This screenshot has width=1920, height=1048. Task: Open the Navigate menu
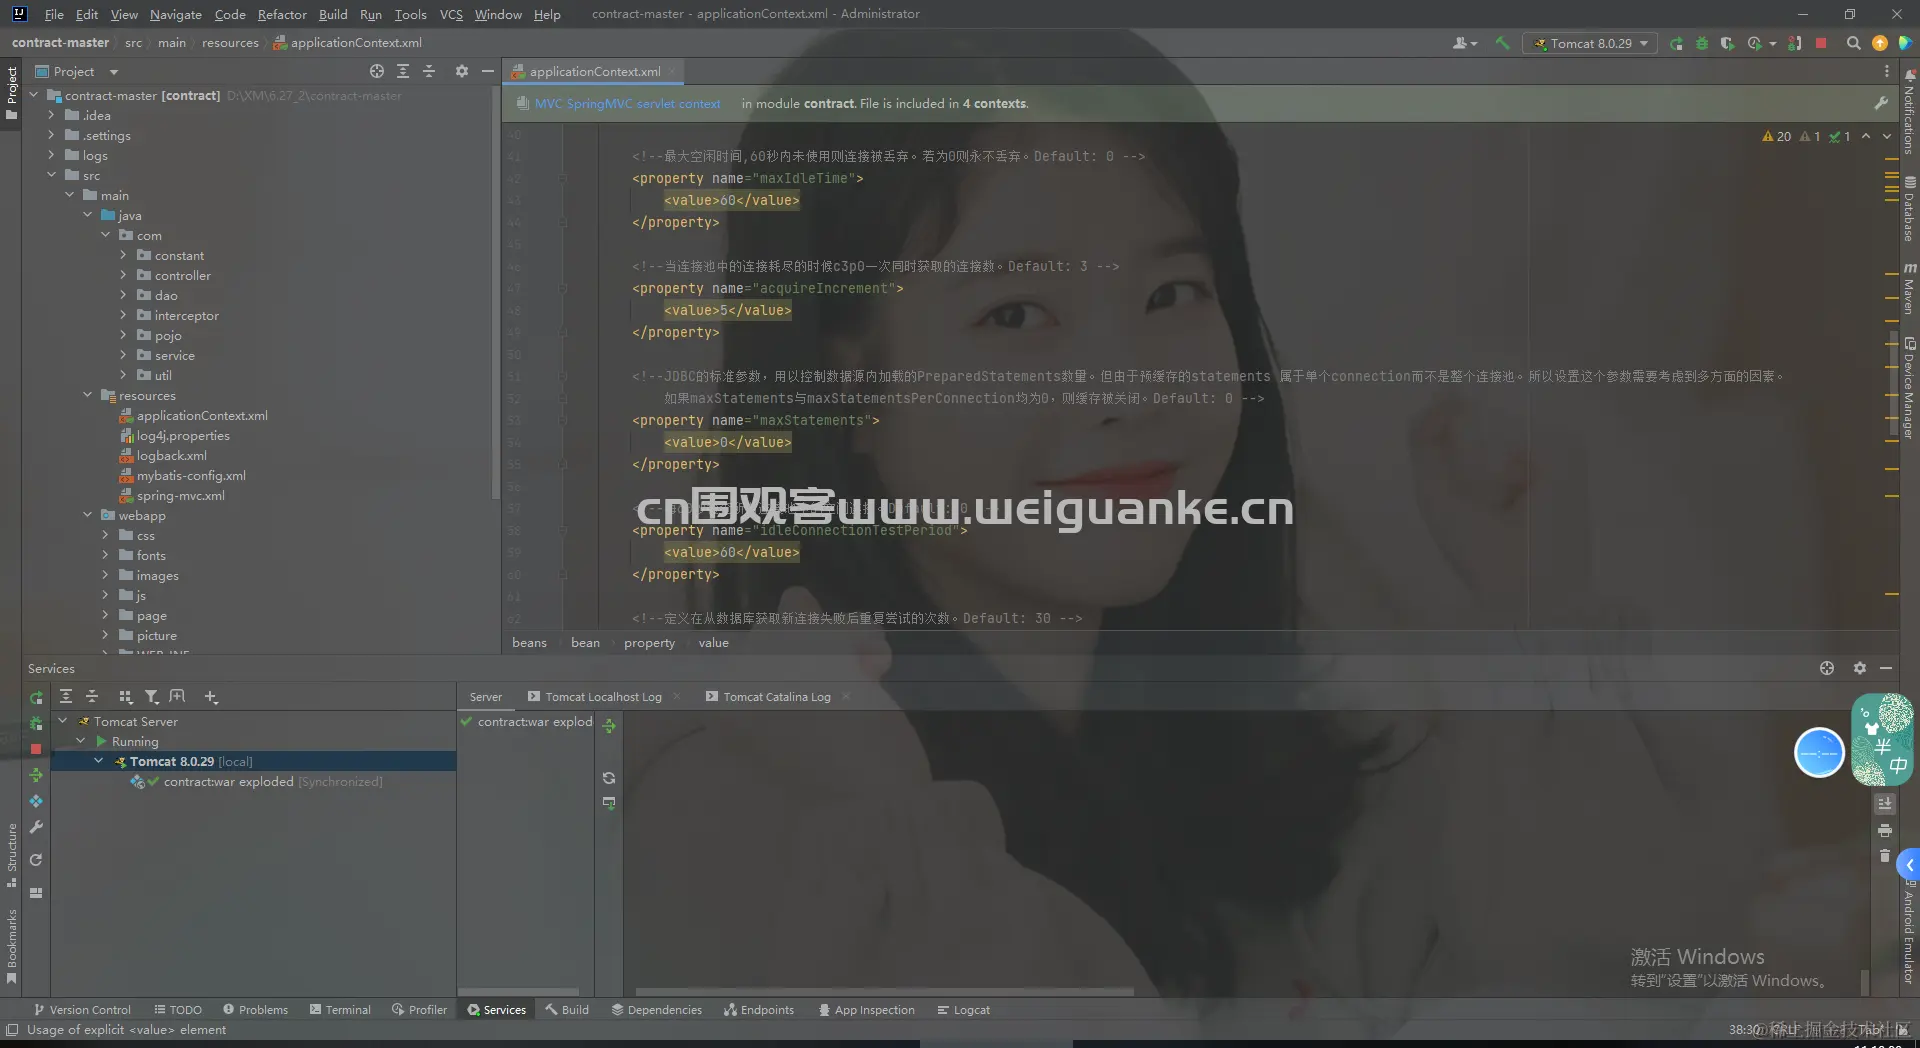175,14
